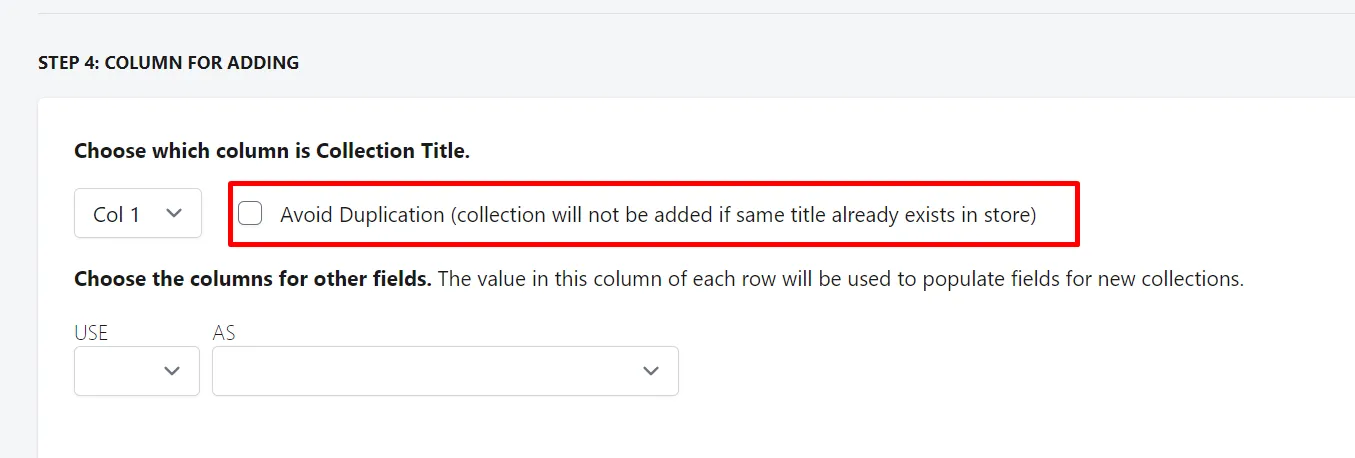Click the parenthetical note about existing store titles
1355x458 pixels.
coord(743,214)
